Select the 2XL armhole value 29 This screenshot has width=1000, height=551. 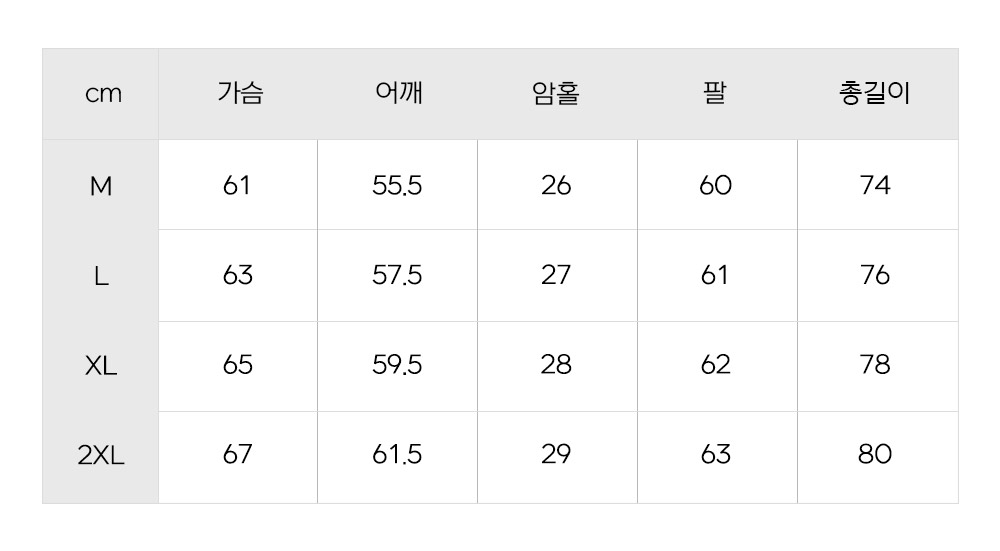click(x=556, y=455)
